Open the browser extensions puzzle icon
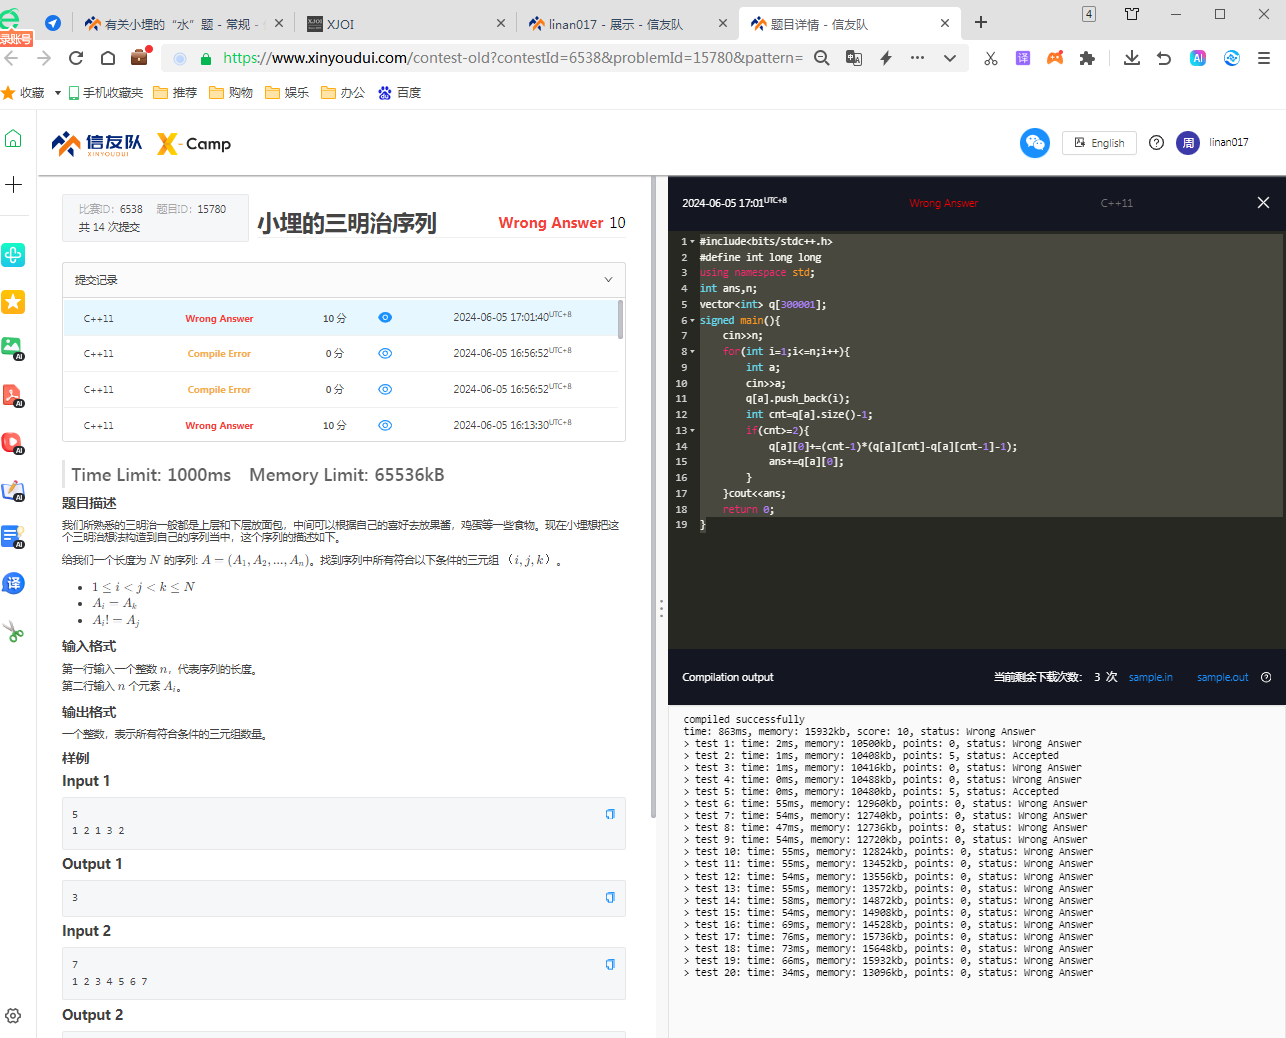Image resolution: width=1286 pixels, height=1038 pixels. (1087, 58)
